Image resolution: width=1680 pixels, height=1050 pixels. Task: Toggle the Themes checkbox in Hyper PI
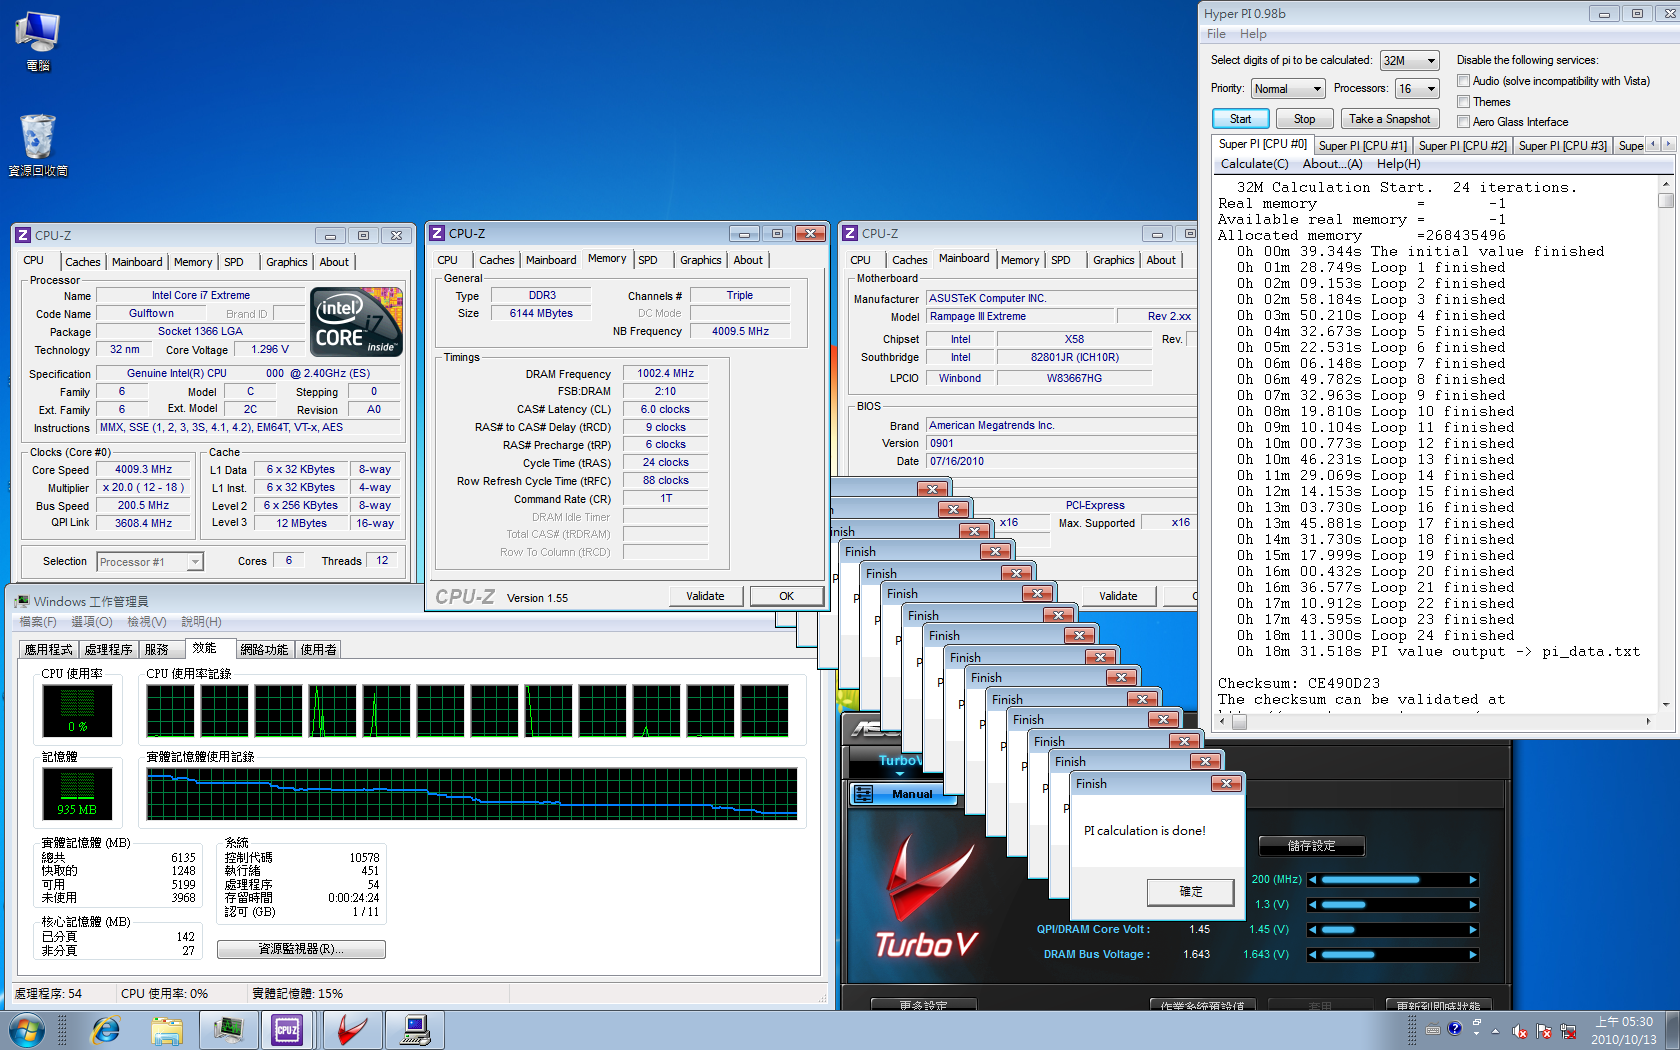pos(1463,102)
